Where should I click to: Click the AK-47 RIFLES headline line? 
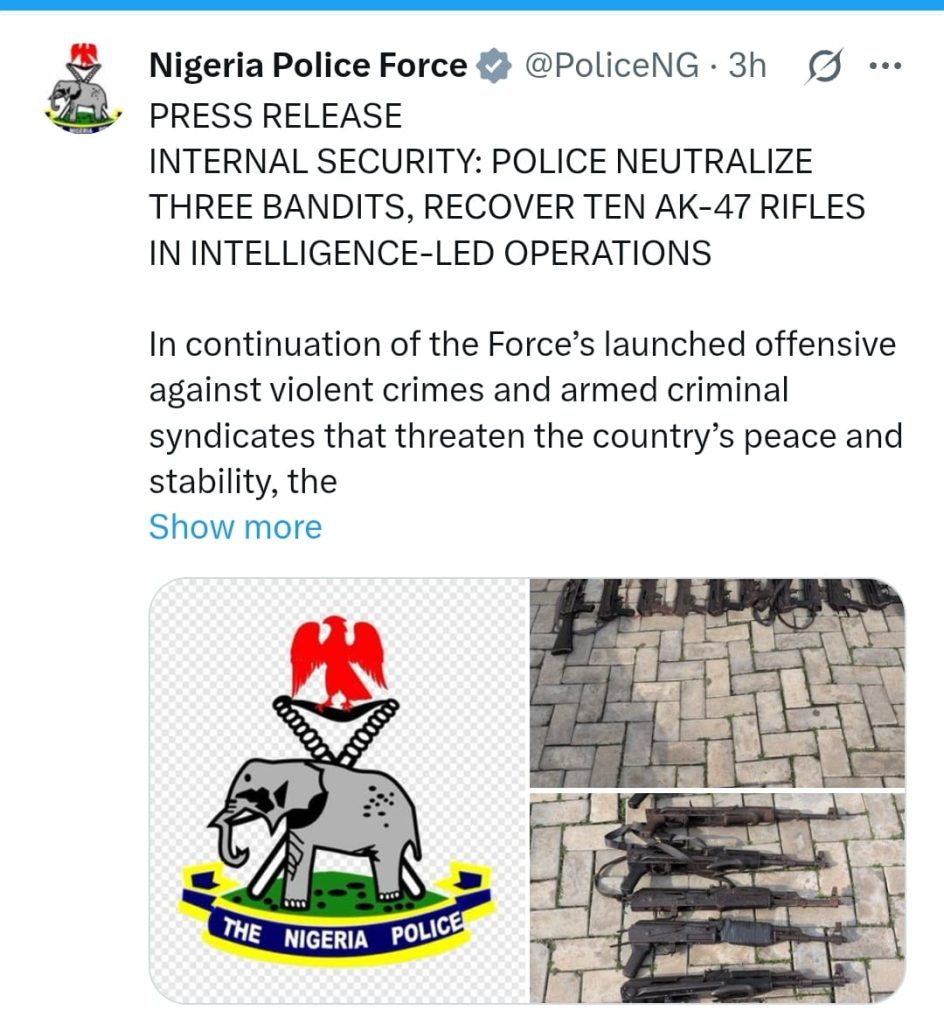point(507,207)
